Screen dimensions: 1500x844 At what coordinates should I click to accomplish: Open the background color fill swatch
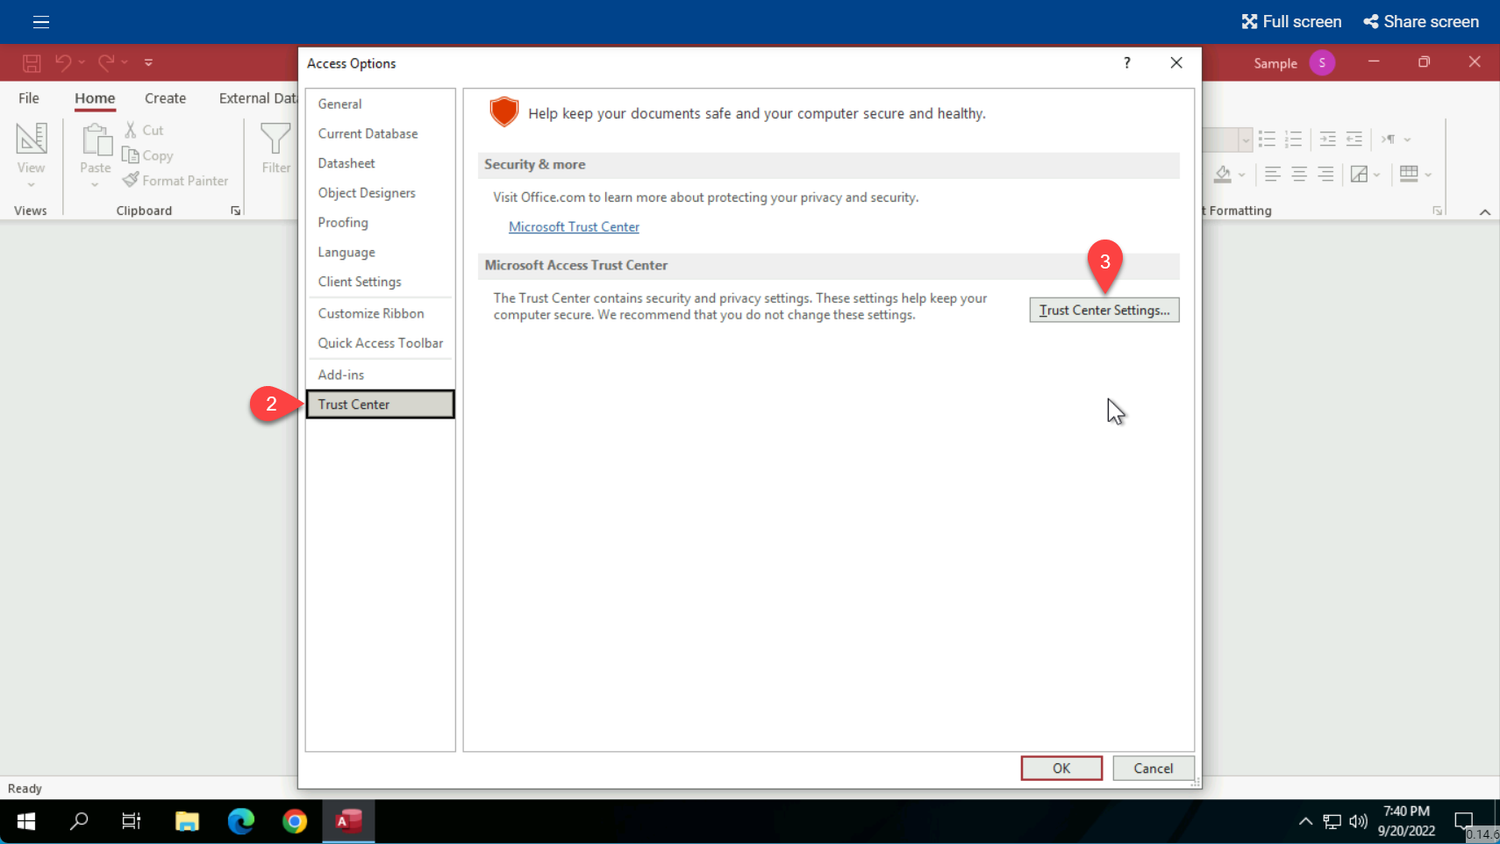(x=1222, y=174)
